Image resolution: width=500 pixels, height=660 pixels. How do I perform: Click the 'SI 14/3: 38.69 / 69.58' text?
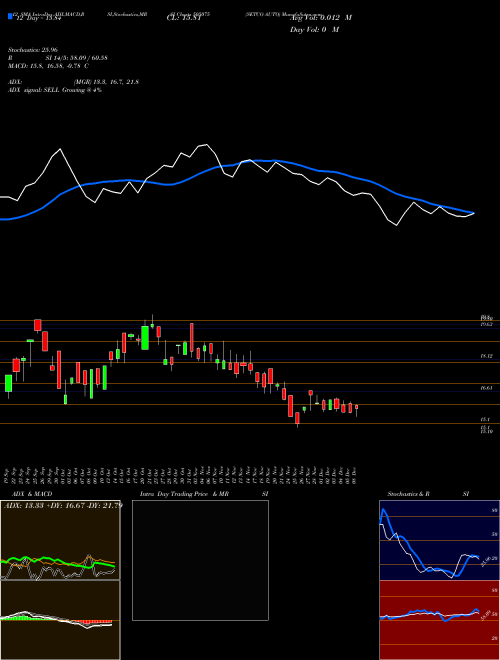(x=77, y=58)
